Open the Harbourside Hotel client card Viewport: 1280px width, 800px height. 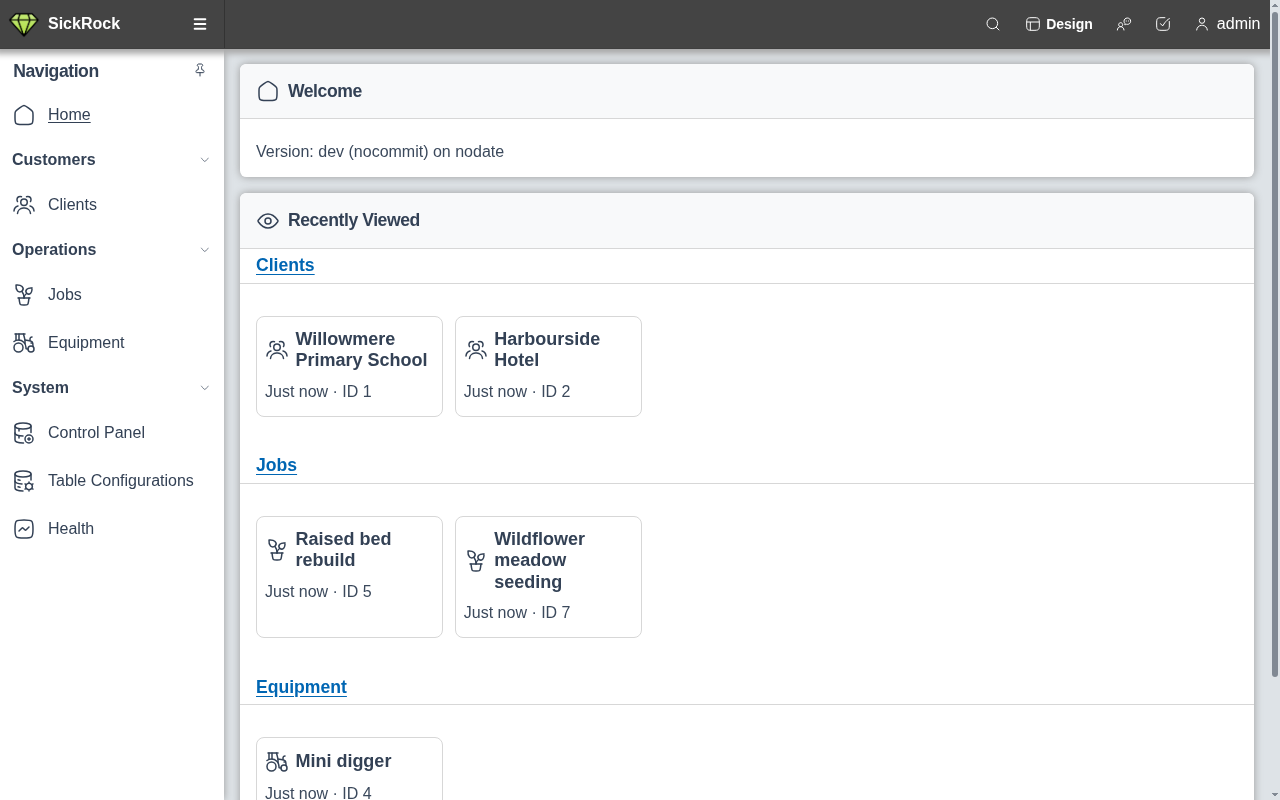548,366
